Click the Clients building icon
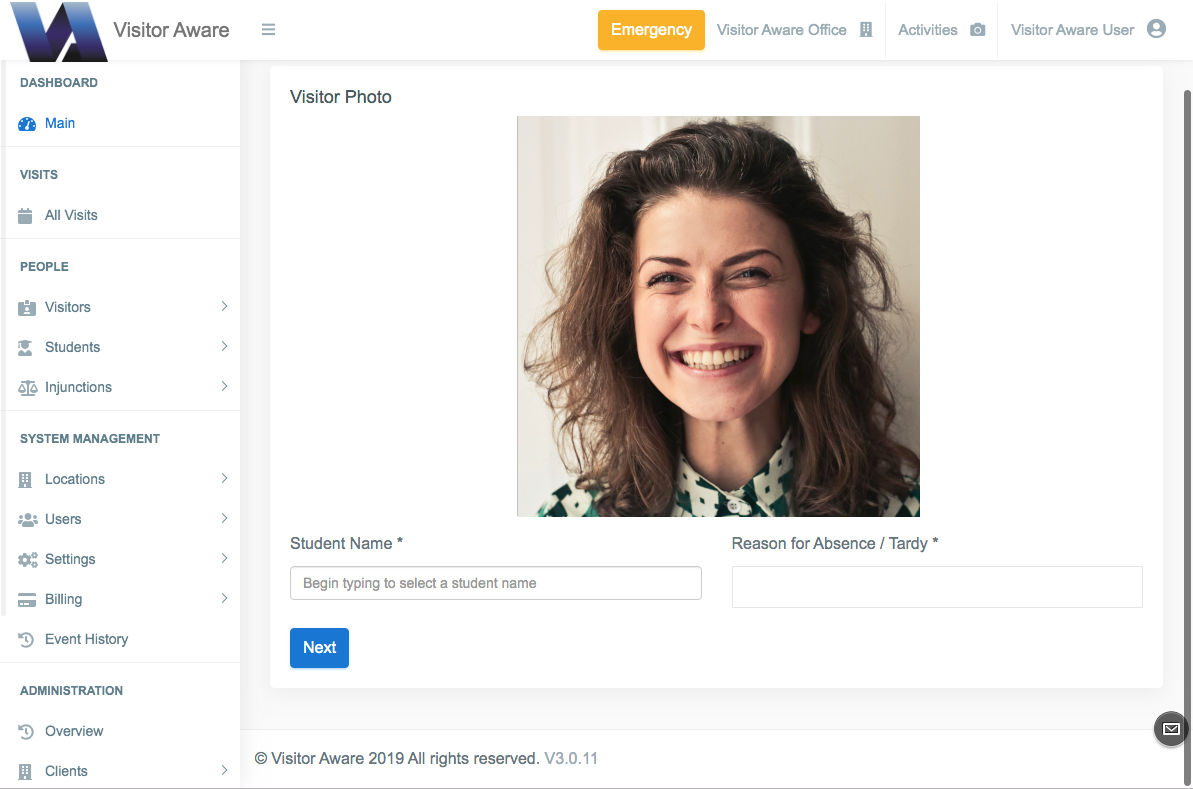1193x789 pixels. tap(25, 772)
